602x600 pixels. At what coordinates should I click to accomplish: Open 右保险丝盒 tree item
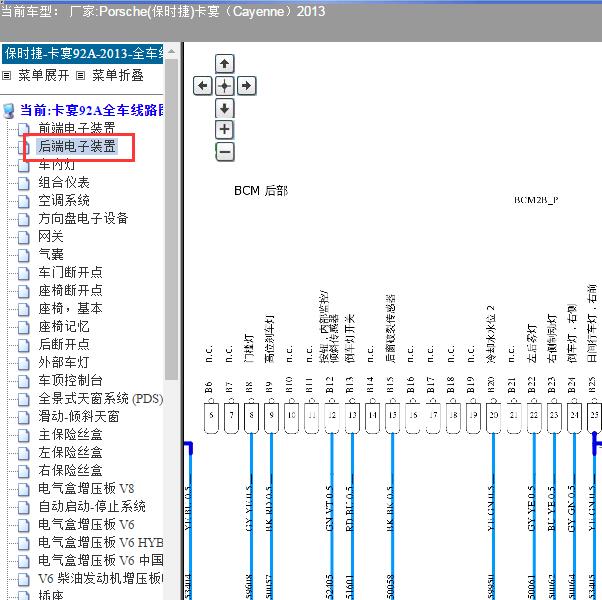tap(70, 471)
